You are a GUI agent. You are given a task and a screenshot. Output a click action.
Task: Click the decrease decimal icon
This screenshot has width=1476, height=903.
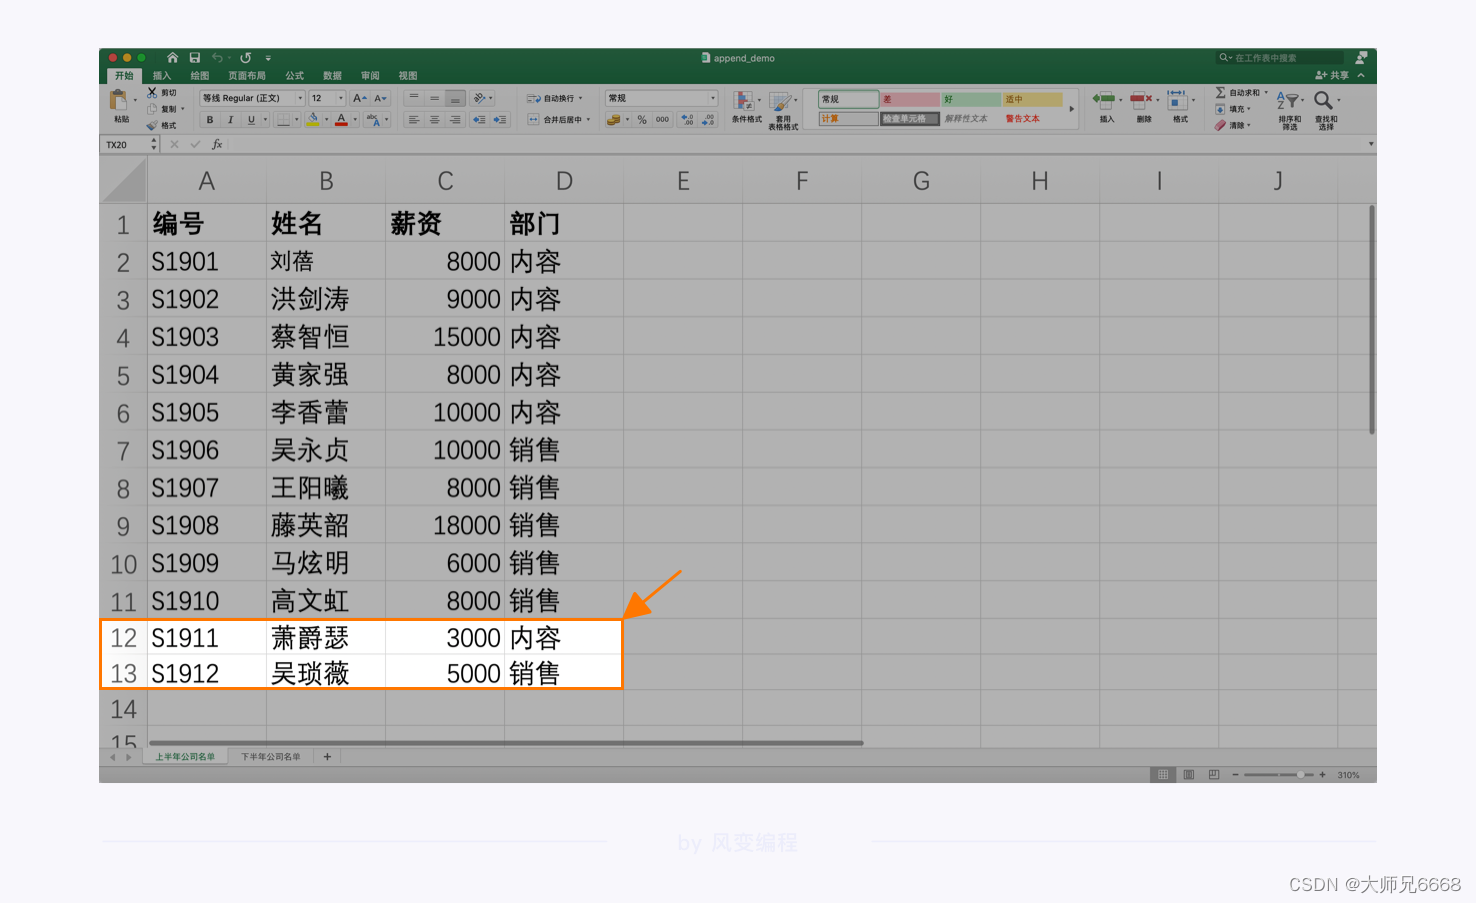tap(708, 120)
